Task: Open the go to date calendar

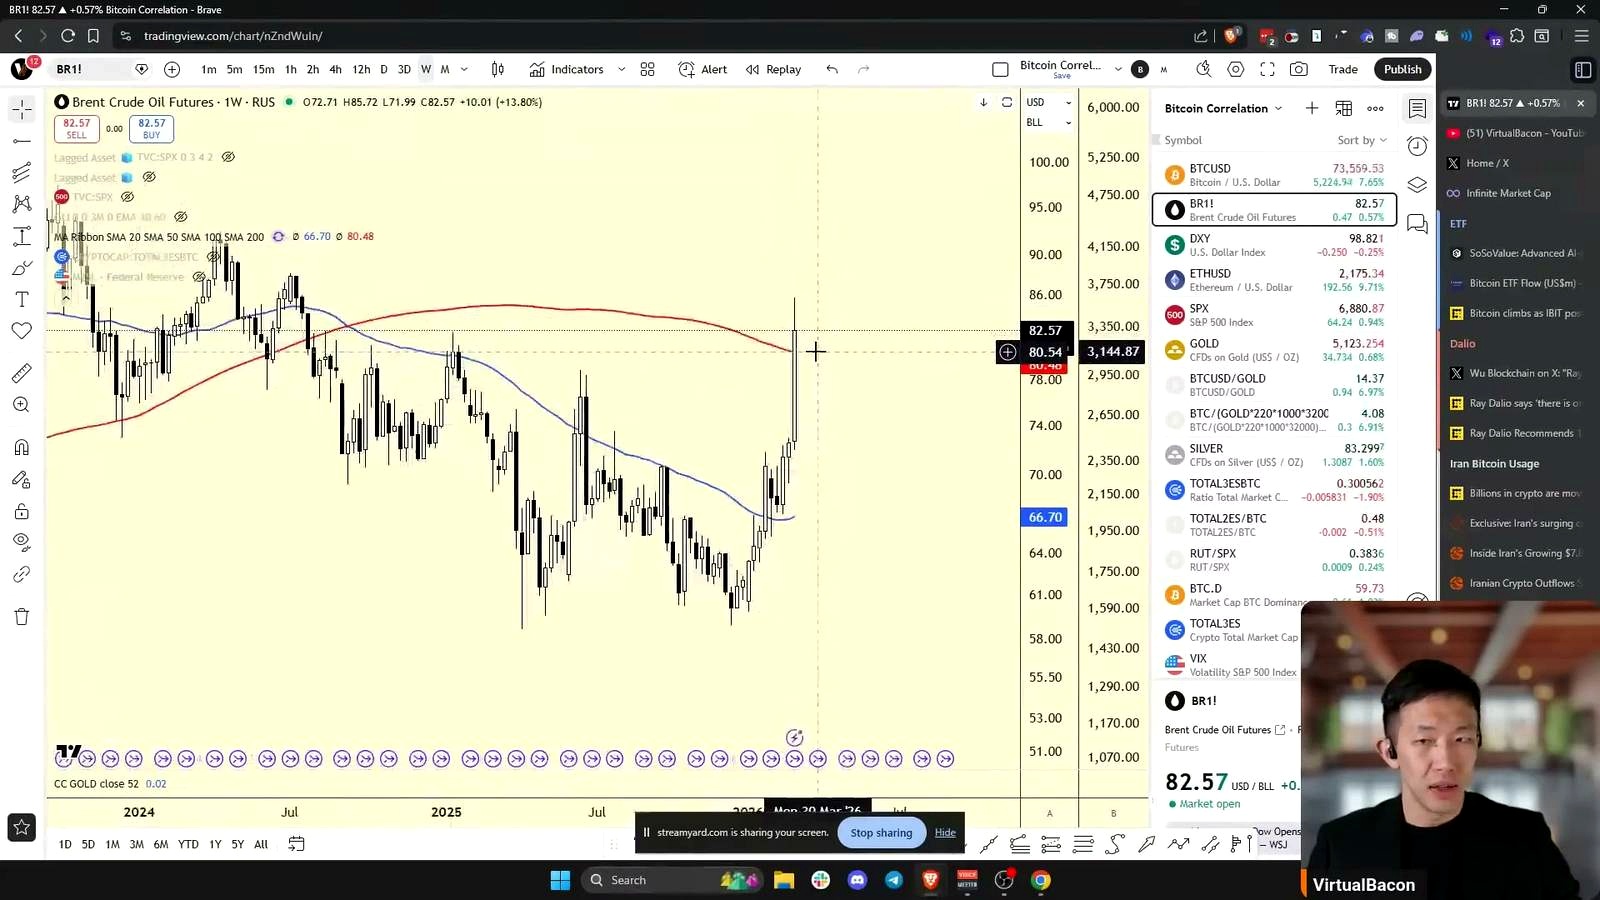Action: pyautogui.click(x=296, y=844)
